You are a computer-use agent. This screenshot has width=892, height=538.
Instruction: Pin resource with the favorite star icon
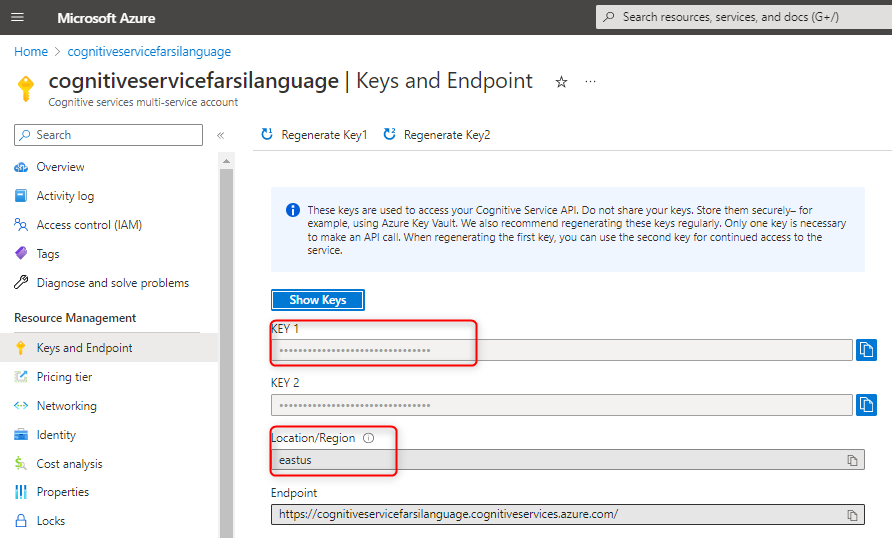[561, 82]
